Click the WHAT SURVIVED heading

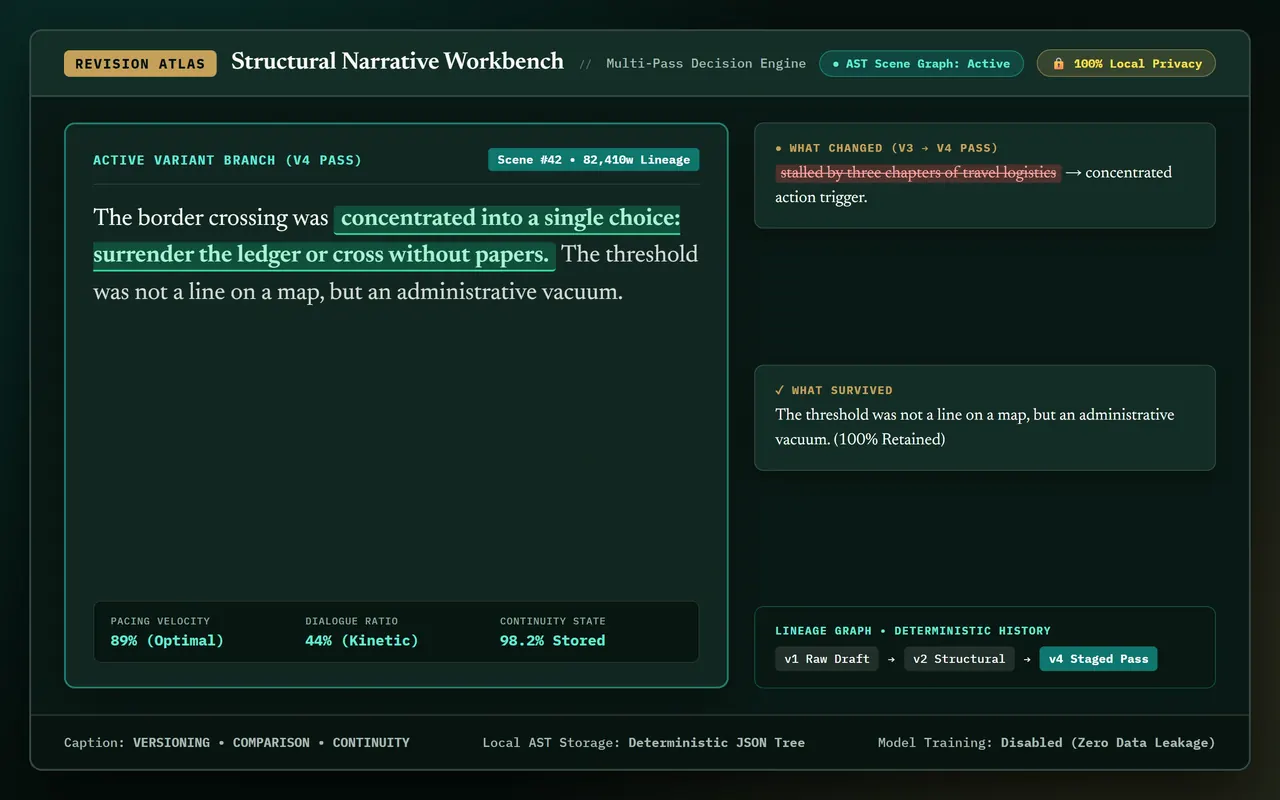coord(833,390)
